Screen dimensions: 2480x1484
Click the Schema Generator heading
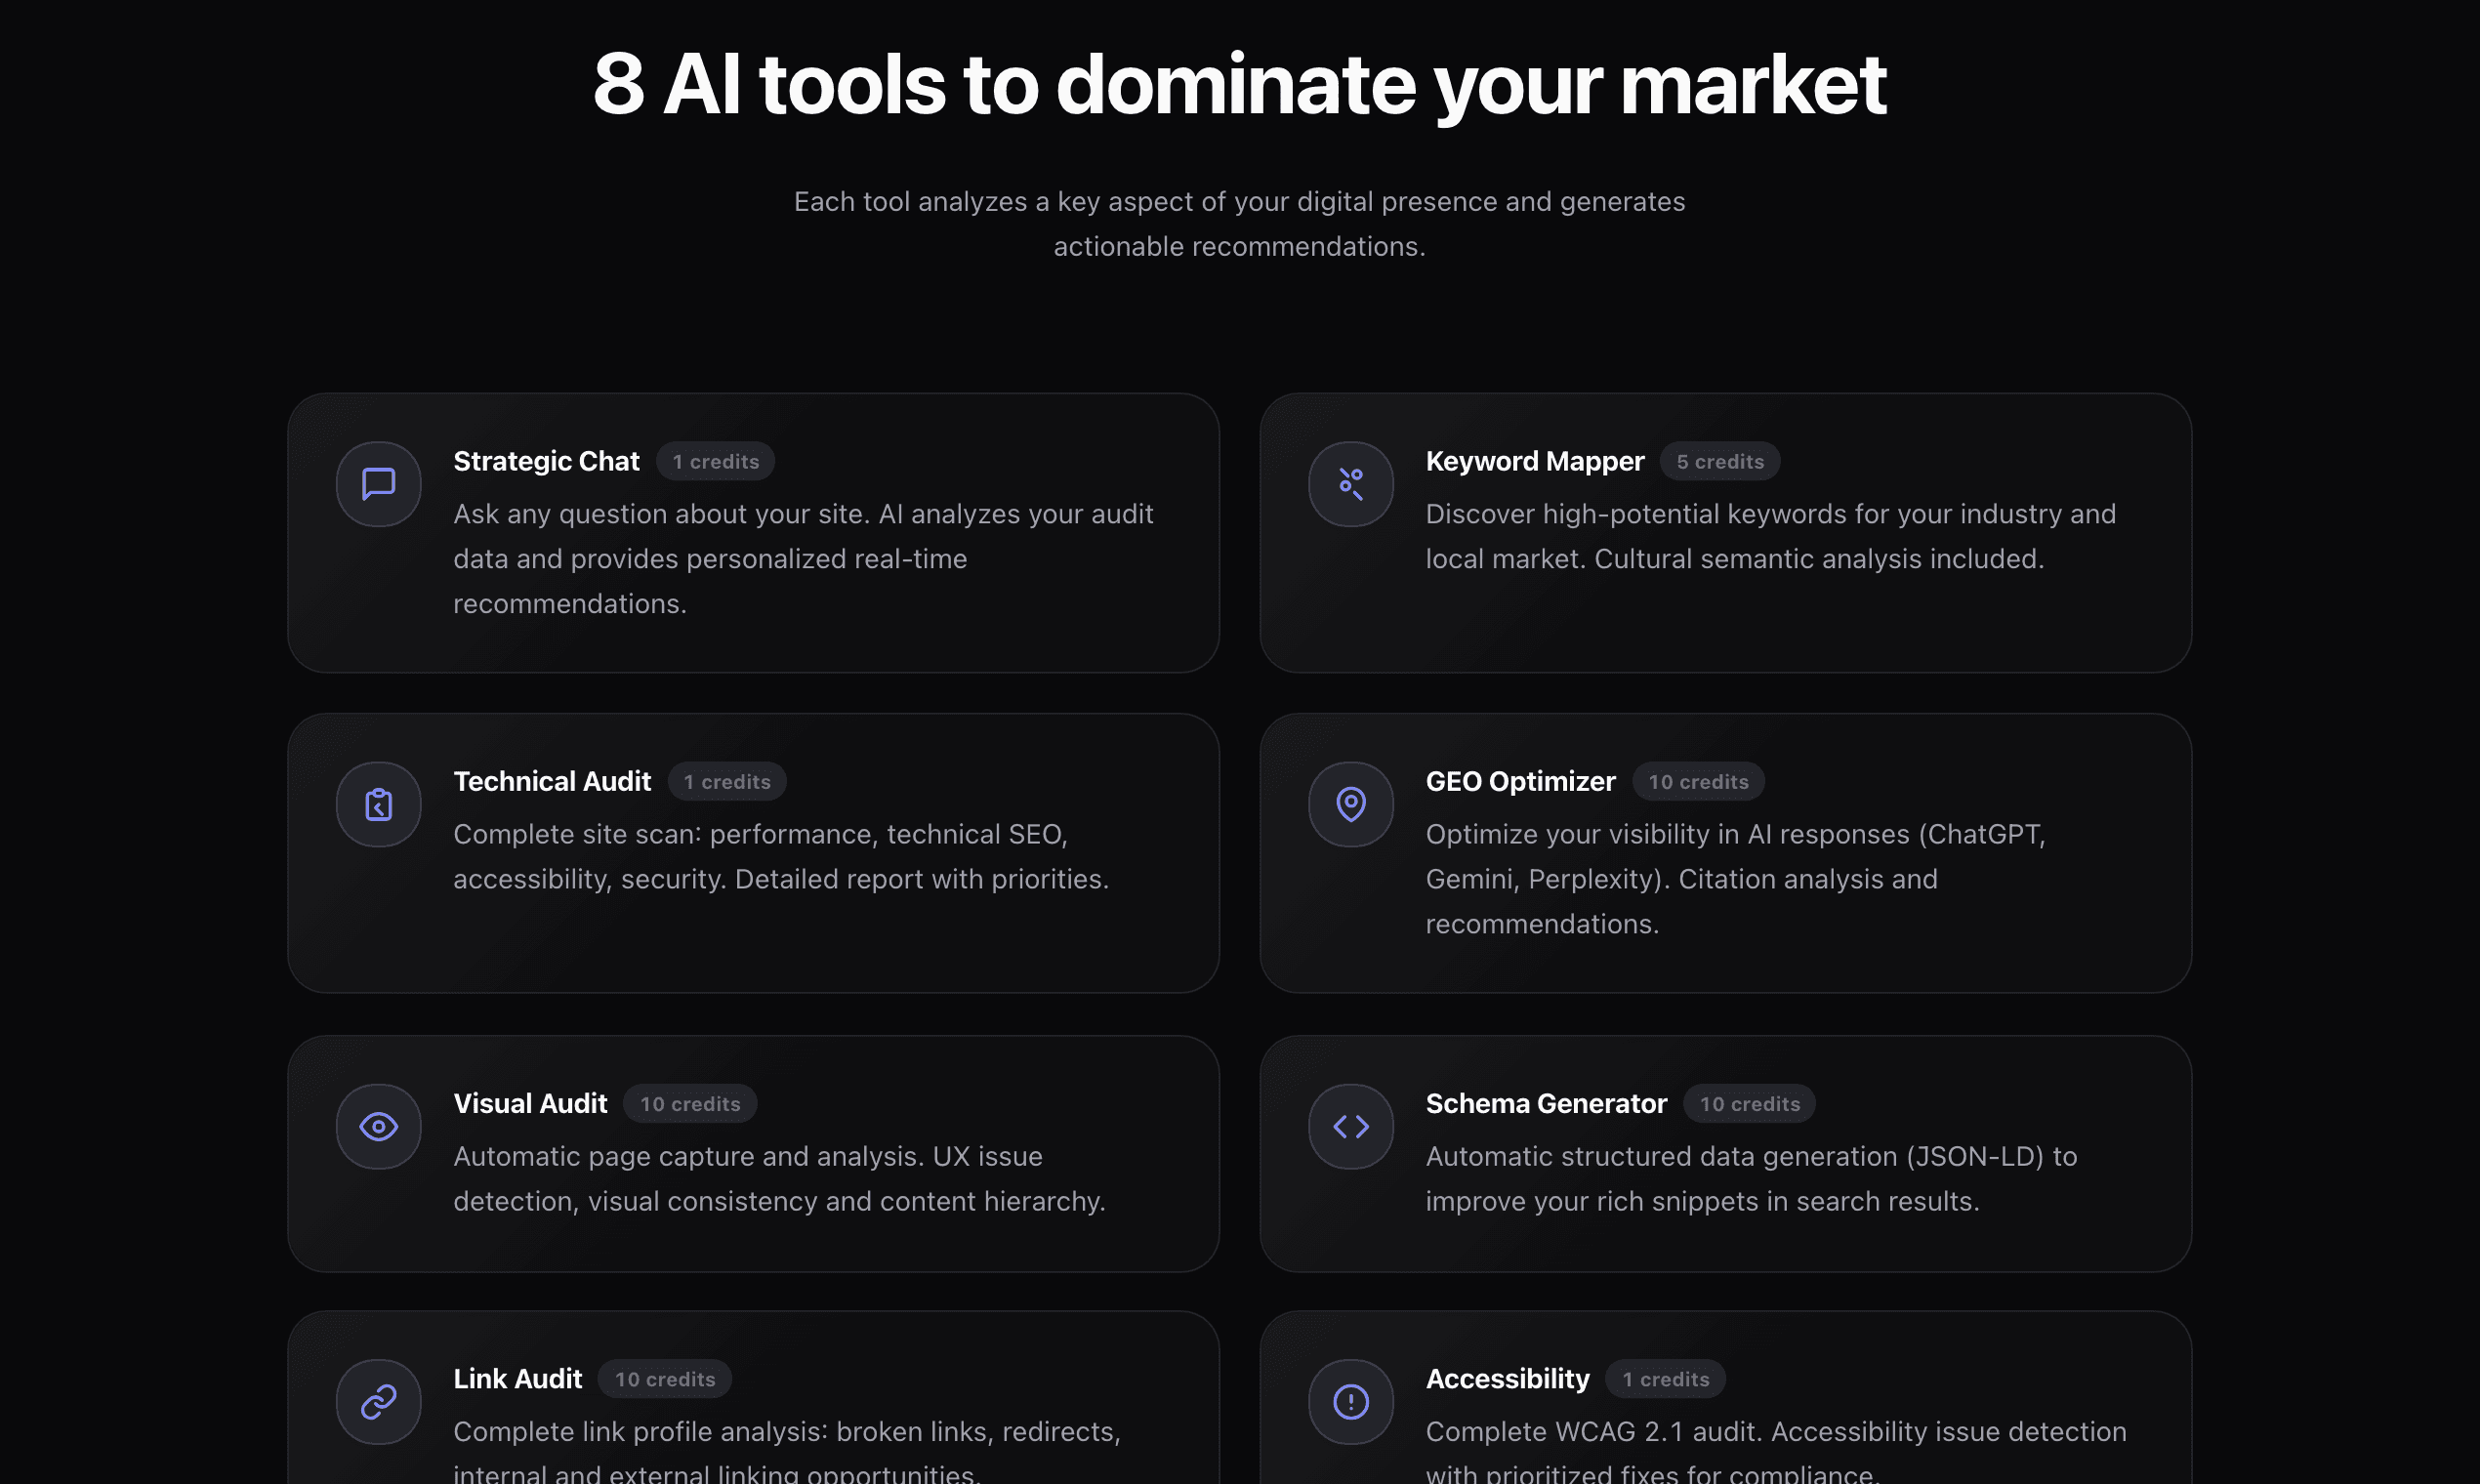(x=1546, y=1103)
